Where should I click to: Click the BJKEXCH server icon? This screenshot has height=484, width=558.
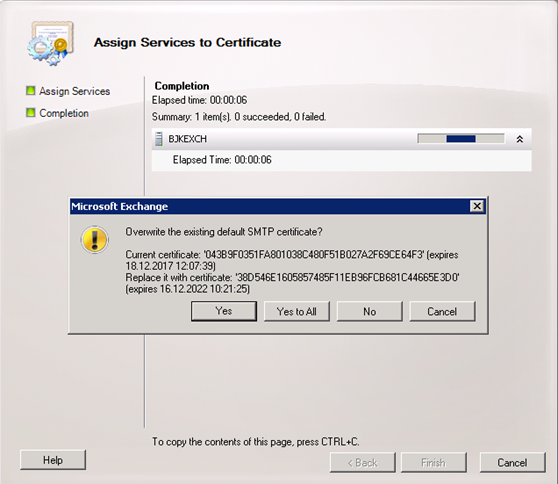[159, 139]
